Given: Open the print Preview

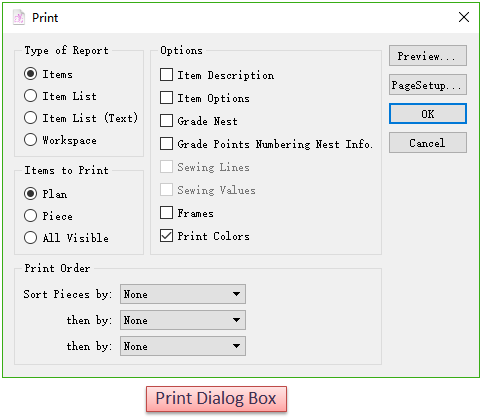Looking at the screenshot, I should [428, 56].
